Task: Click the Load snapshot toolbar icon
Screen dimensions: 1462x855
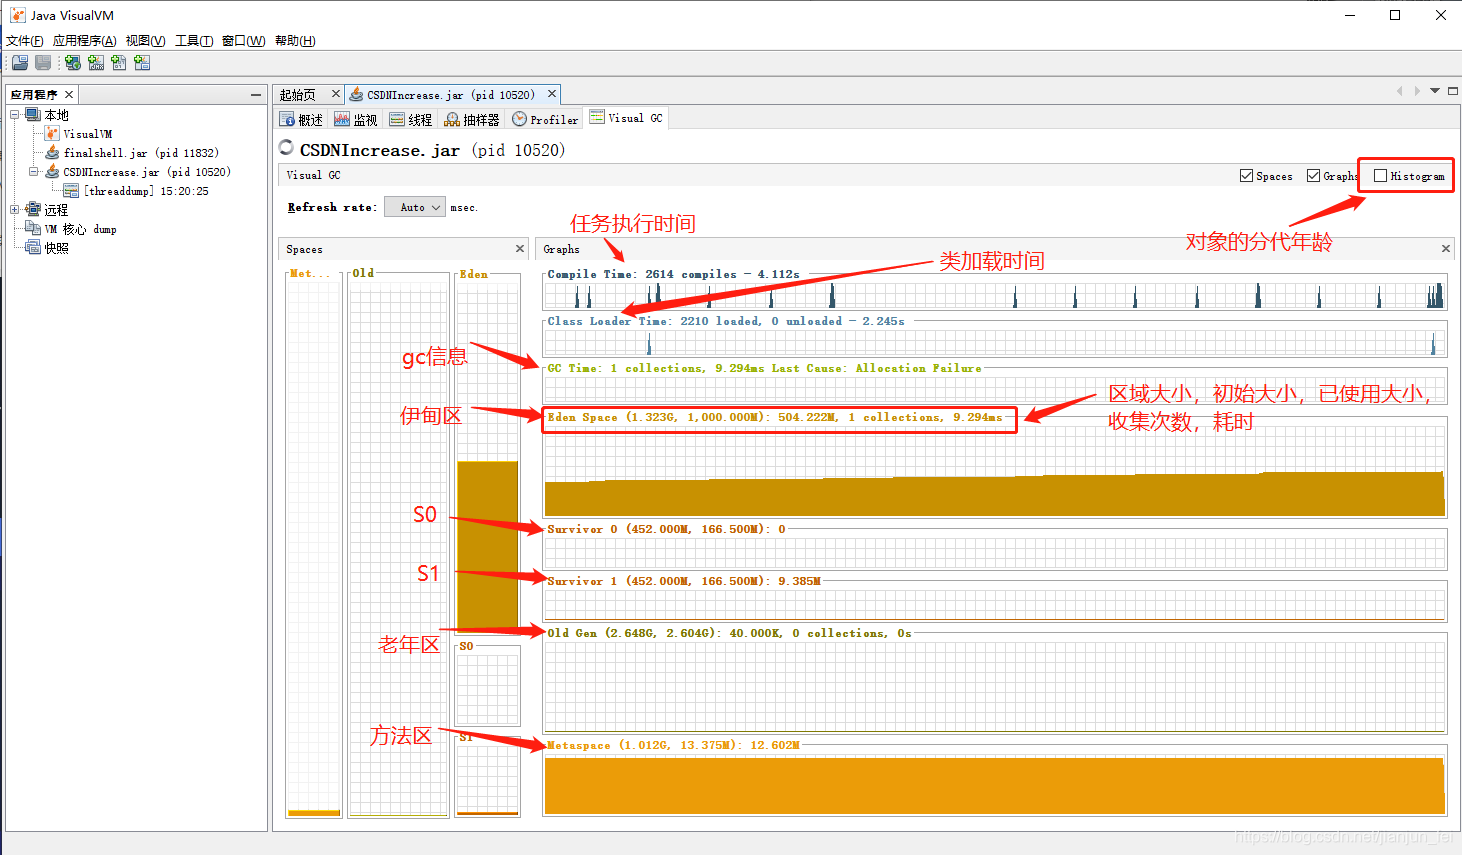Action: click(19, 63)
